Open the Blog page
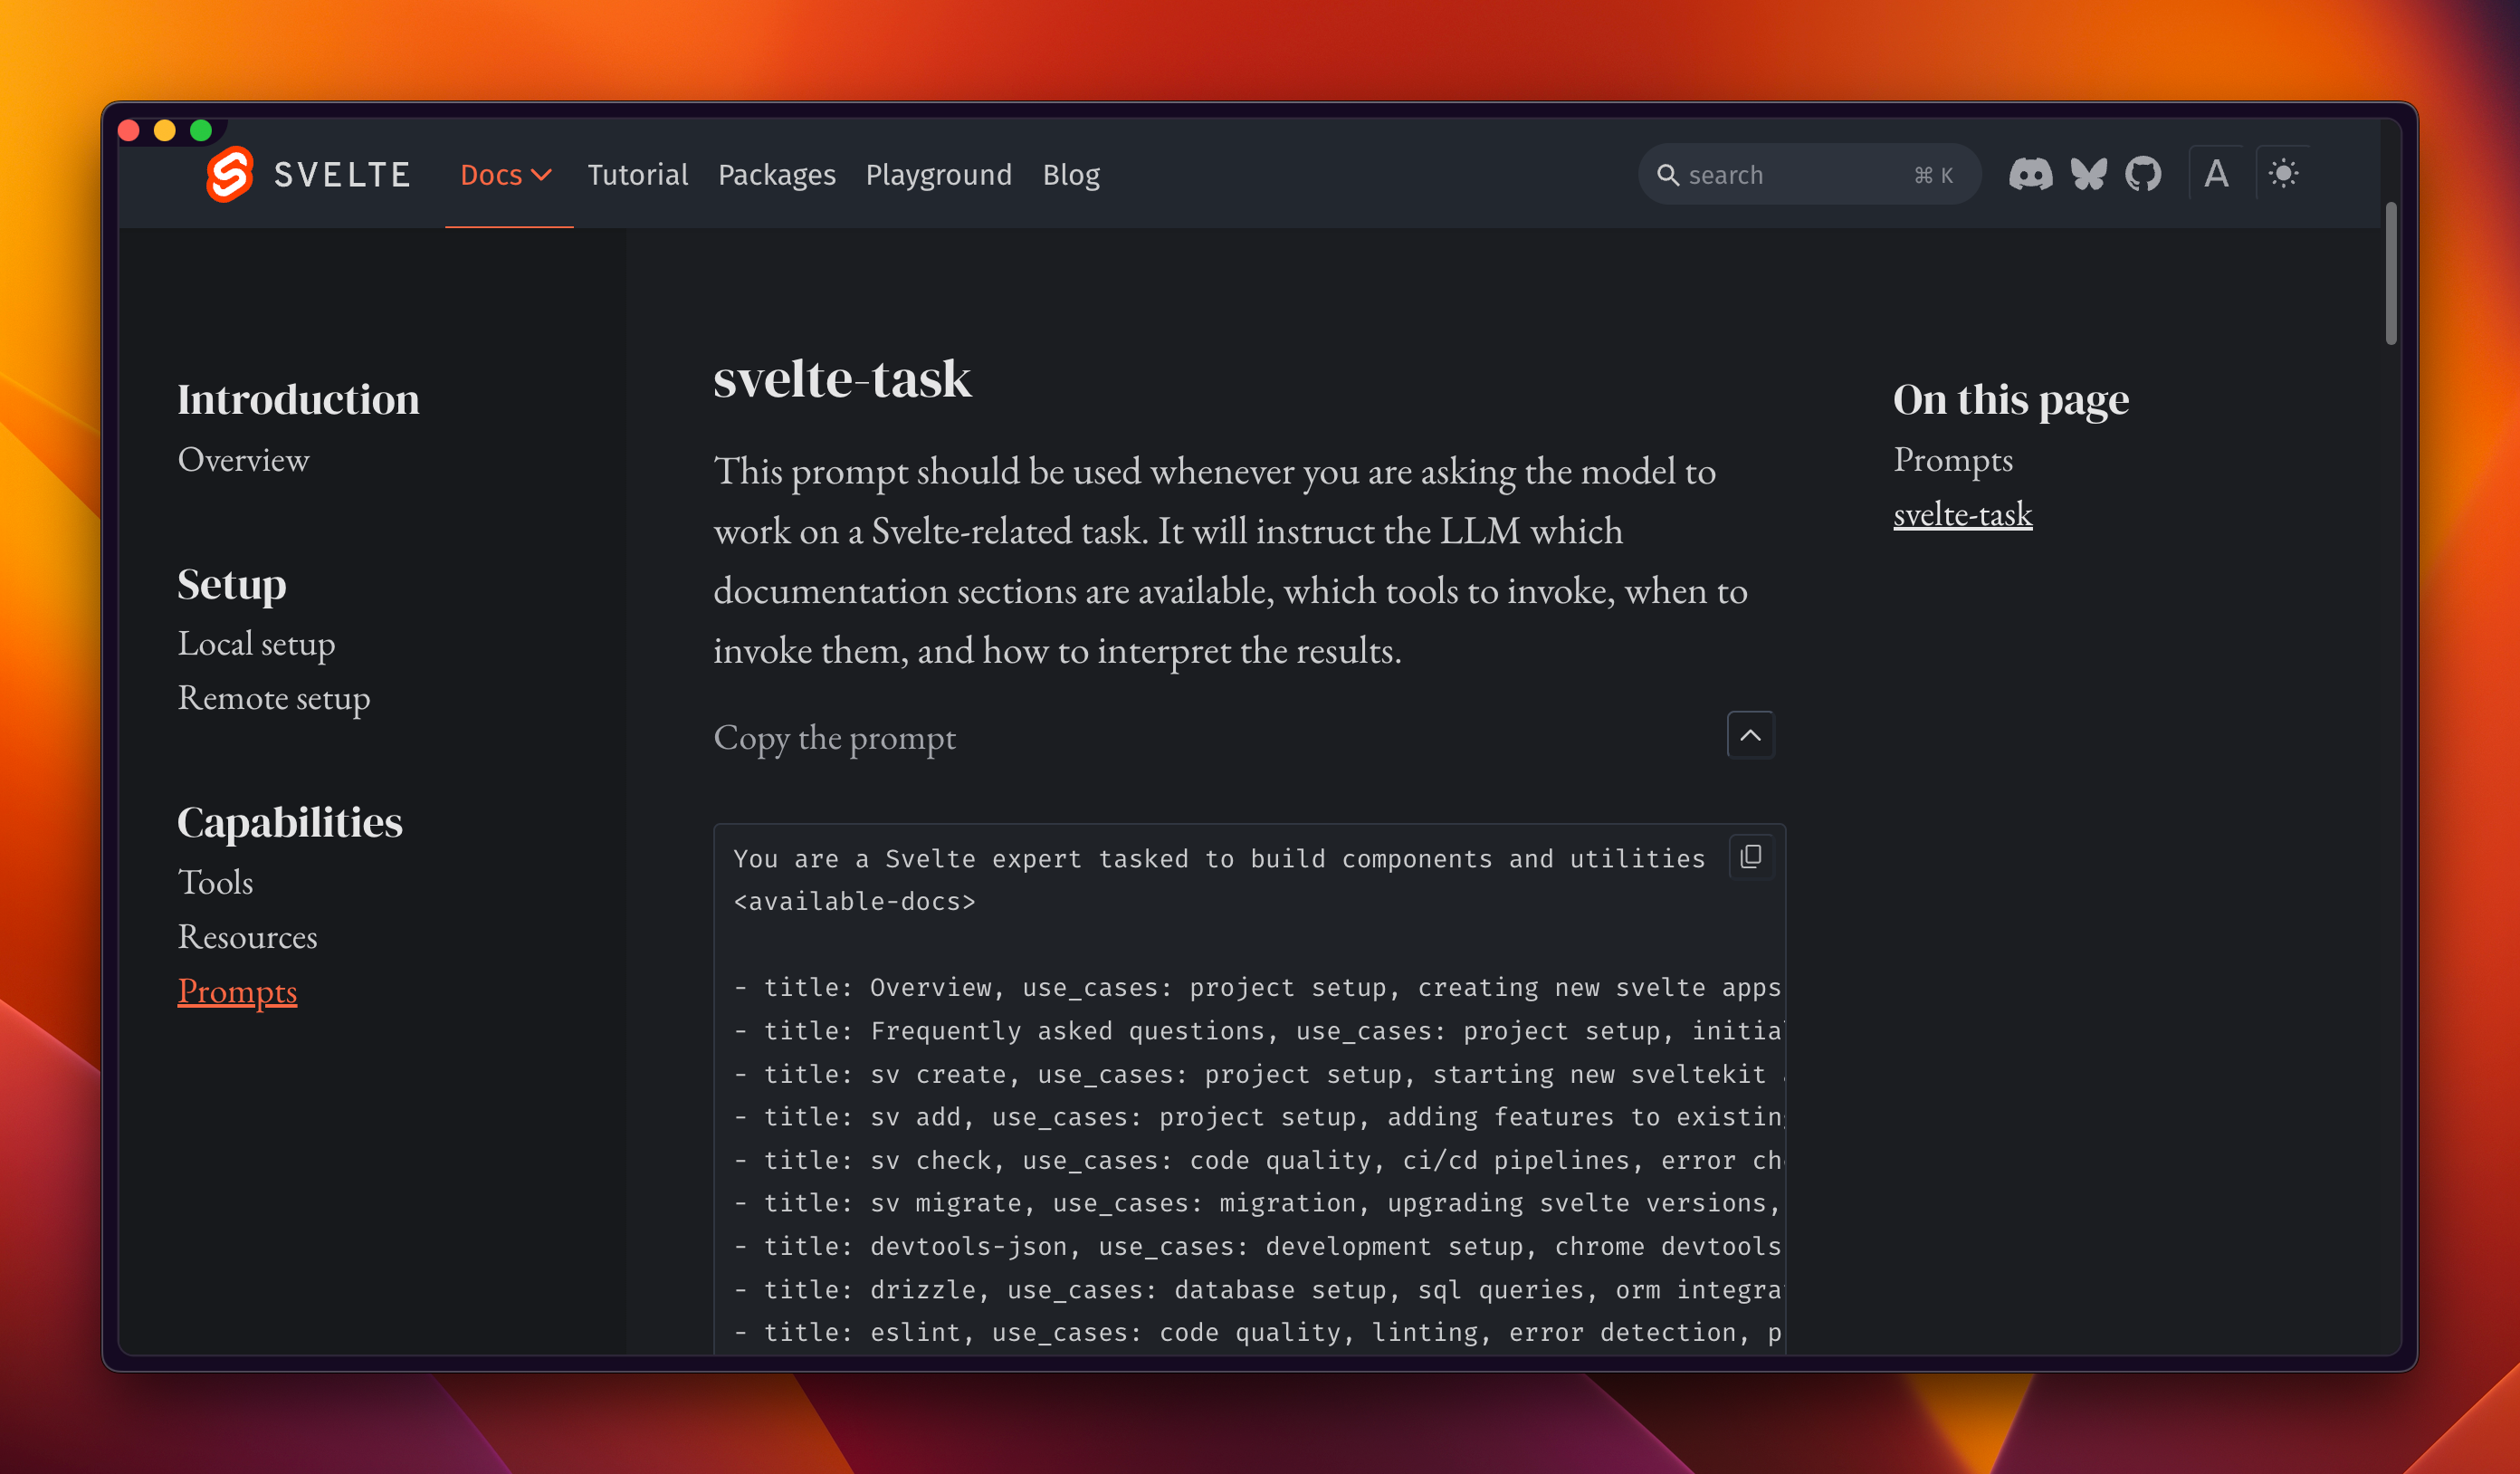Image resolution: width=2520 pixels, height=1474 pixels. coord(1070,174)
